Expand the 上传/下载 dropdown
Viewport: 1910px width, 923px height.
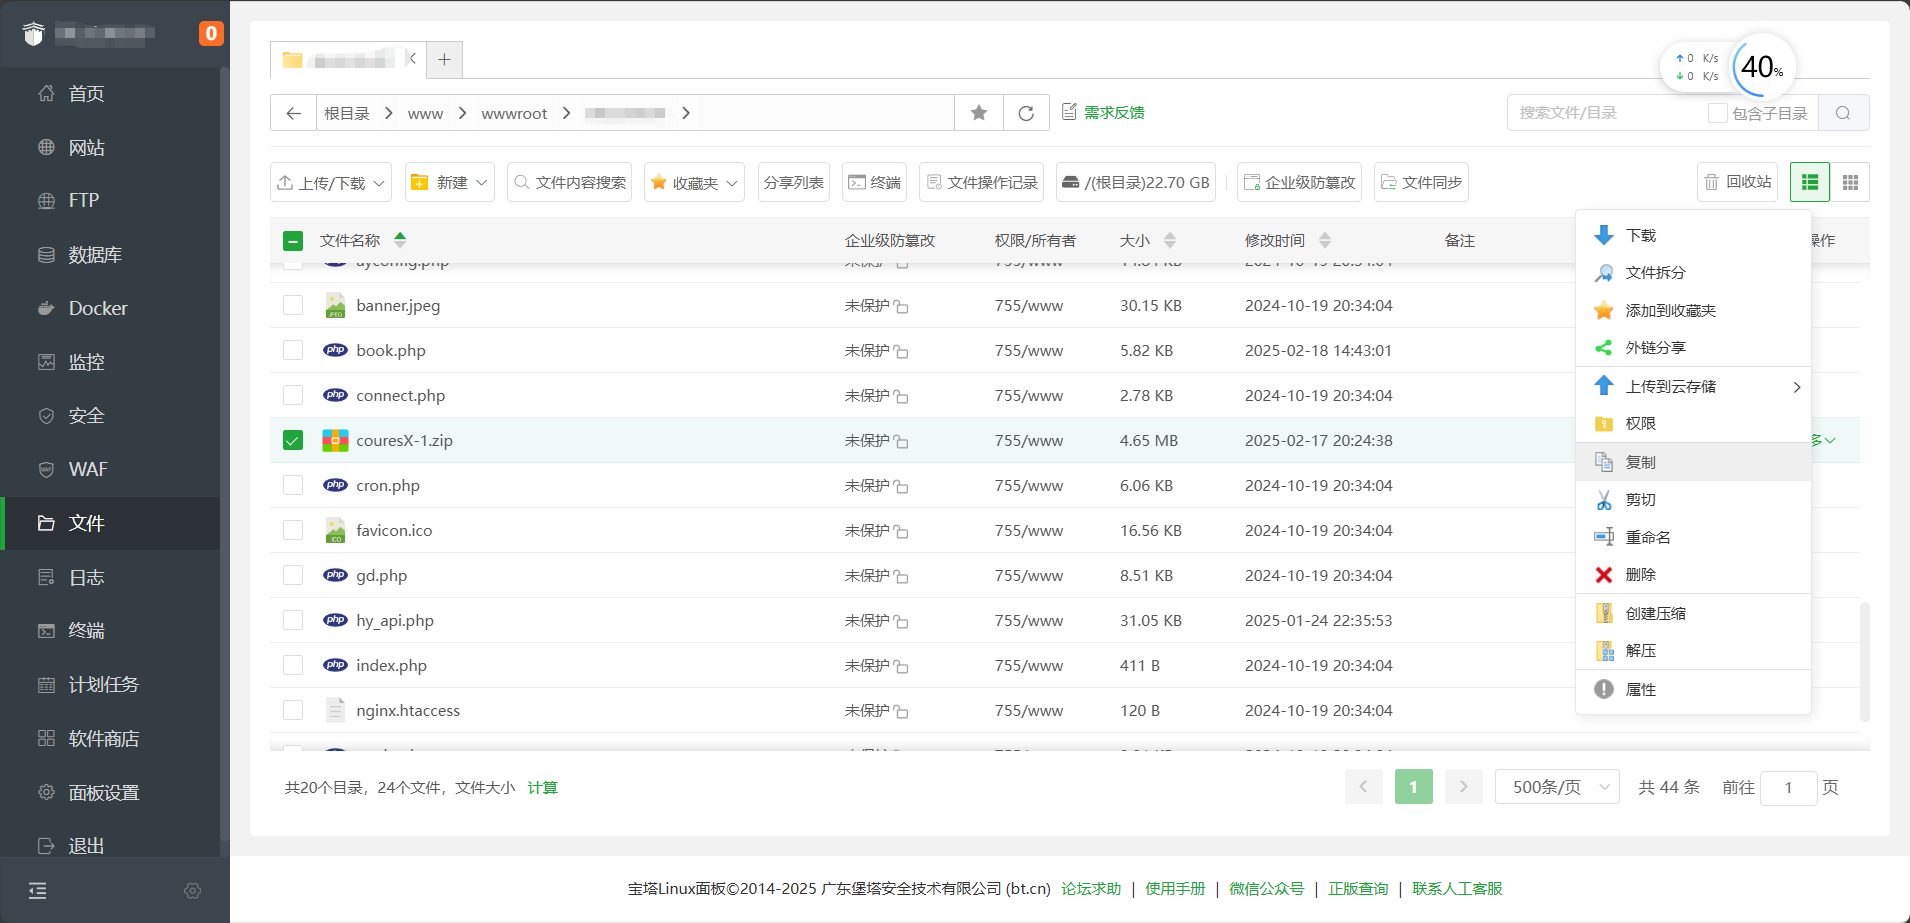[331, 182]
